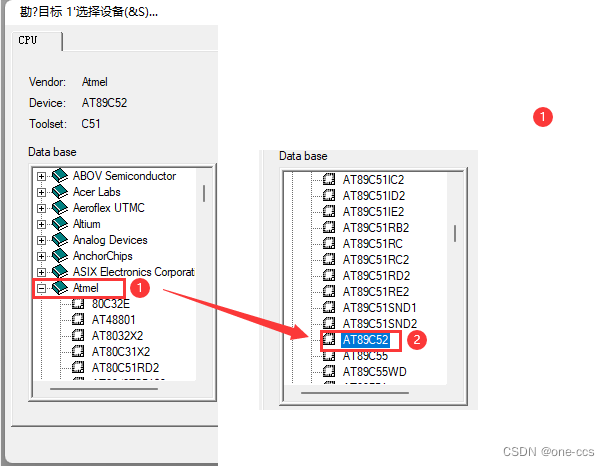Viewport: 610px width, 466px height.
Task: Click the ASIX Electronics book icon
Action: click(x=60, y=272)
